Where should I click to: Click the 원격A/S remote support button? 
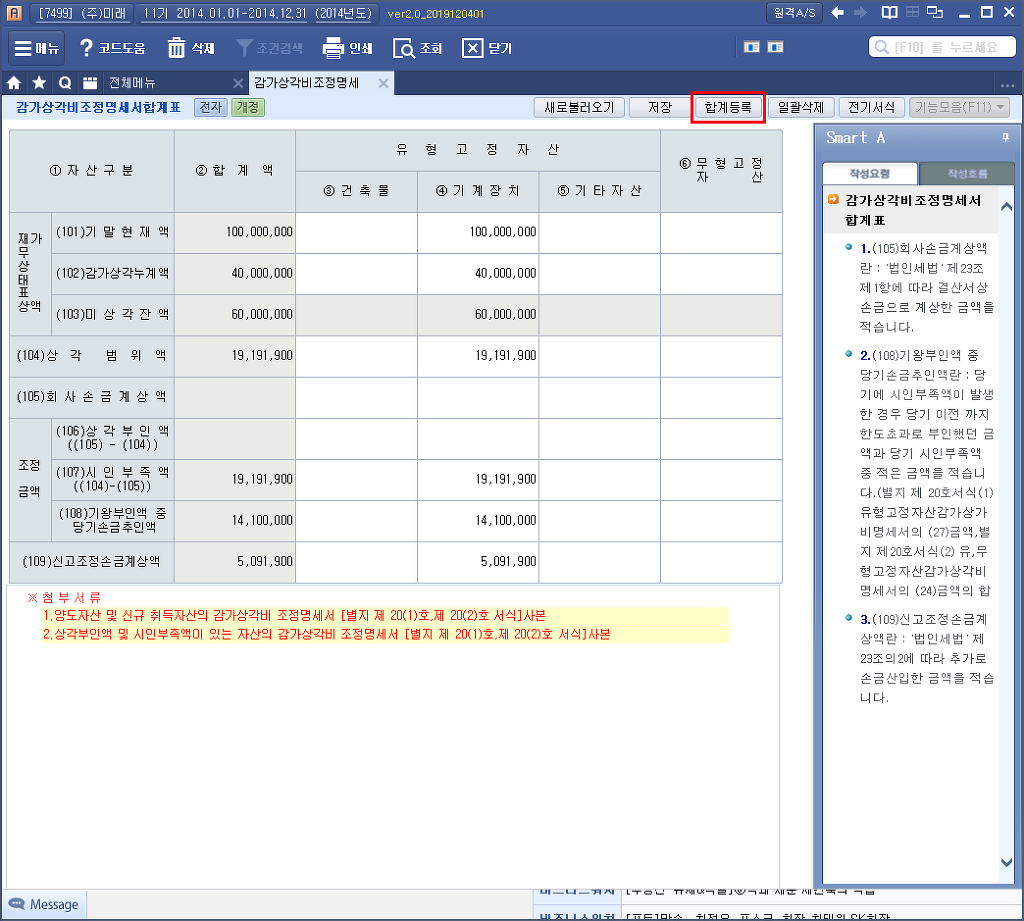pyautogui.click(x=794, y=12)
